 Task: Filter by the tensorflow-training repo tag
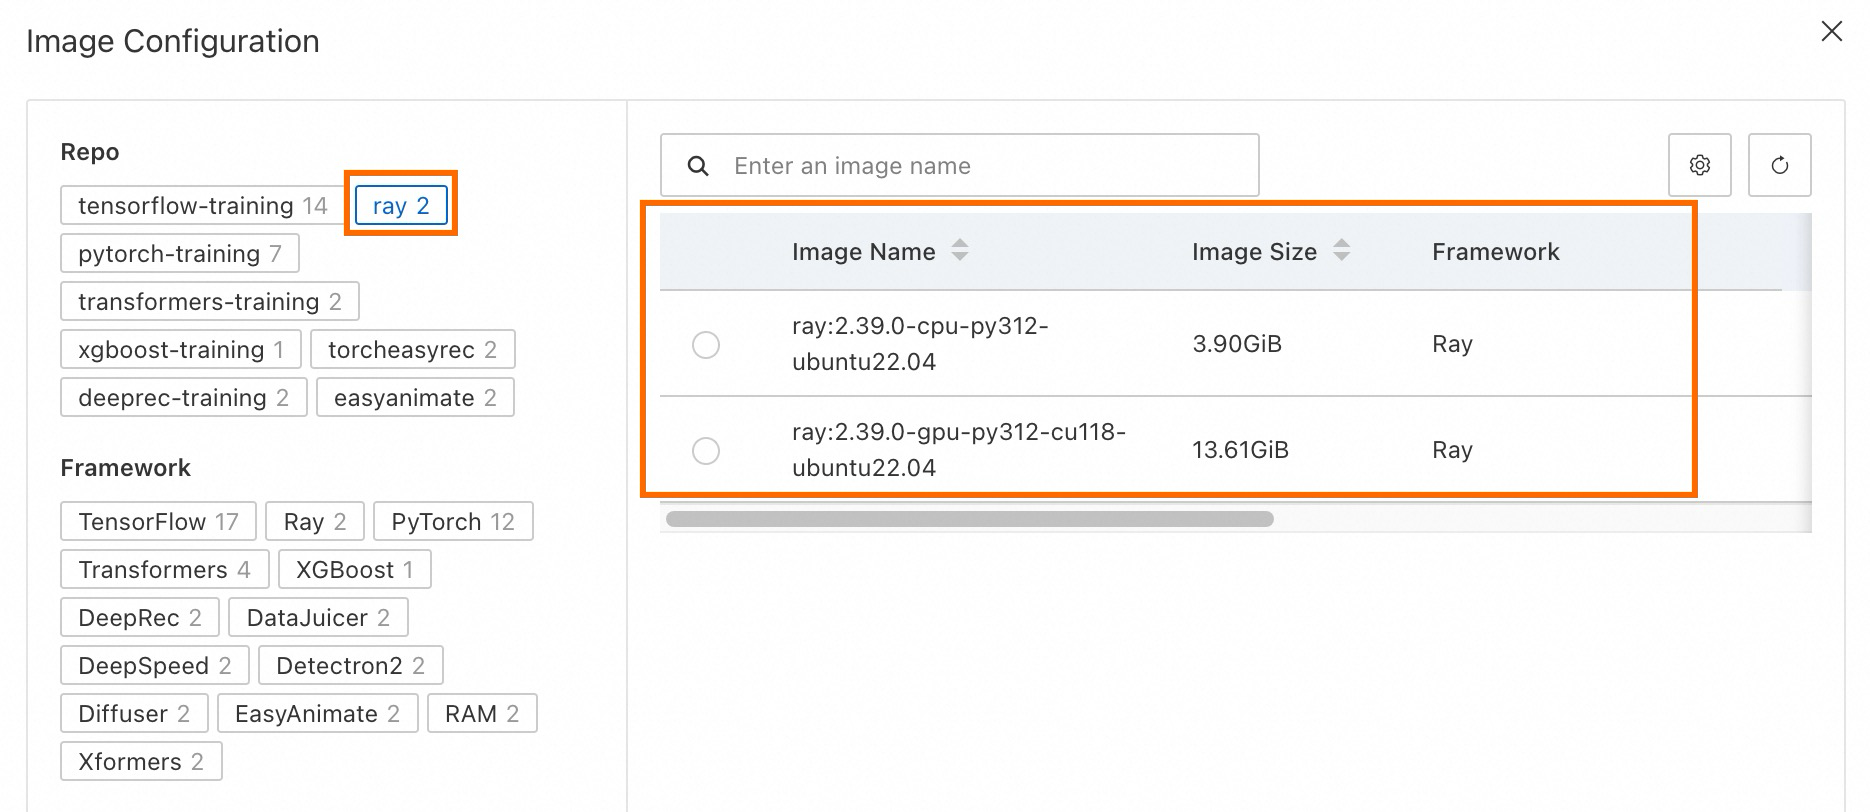(x=202, y=206)
